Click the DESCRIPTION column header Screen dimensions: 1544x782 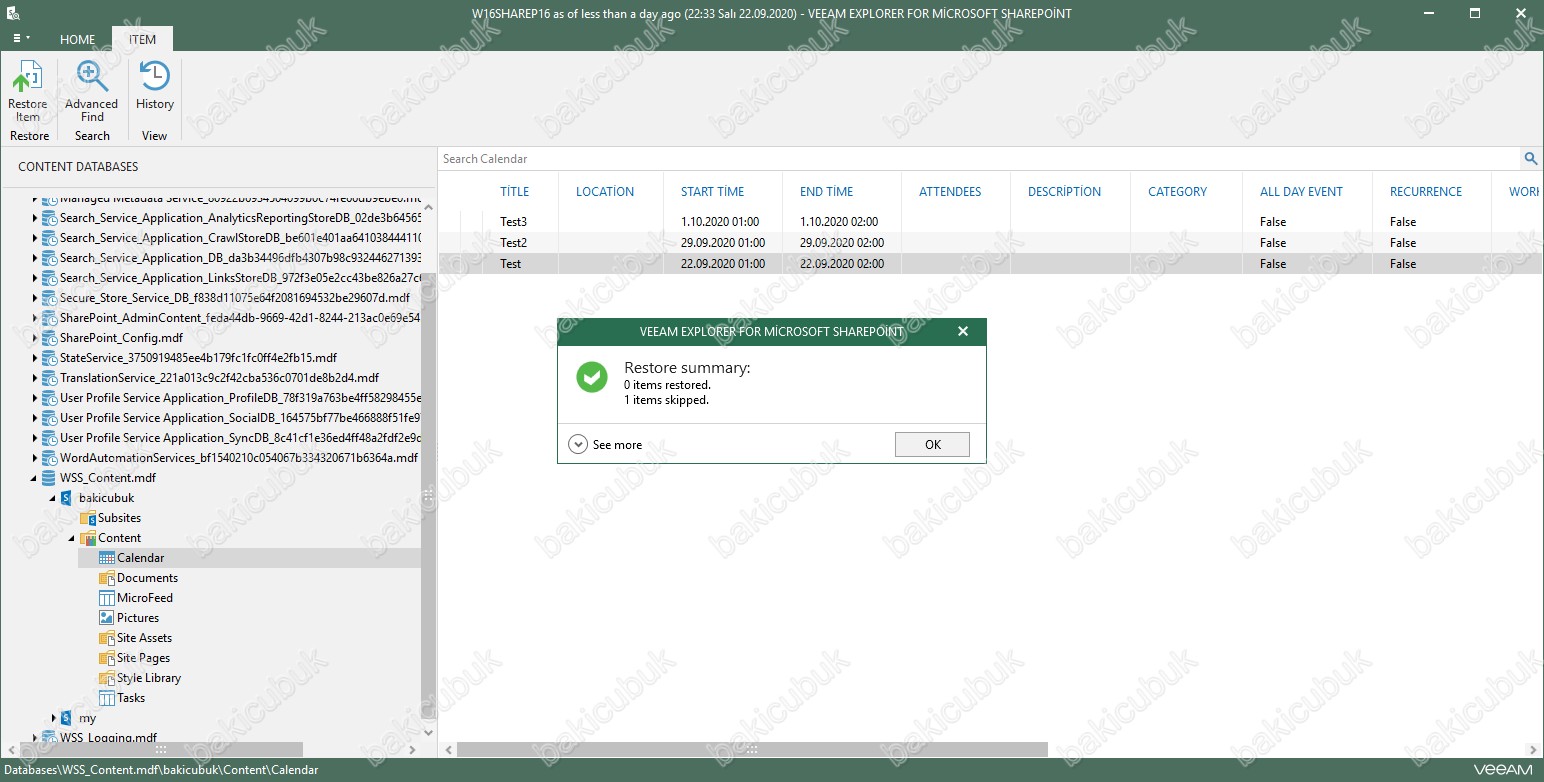1064,191
